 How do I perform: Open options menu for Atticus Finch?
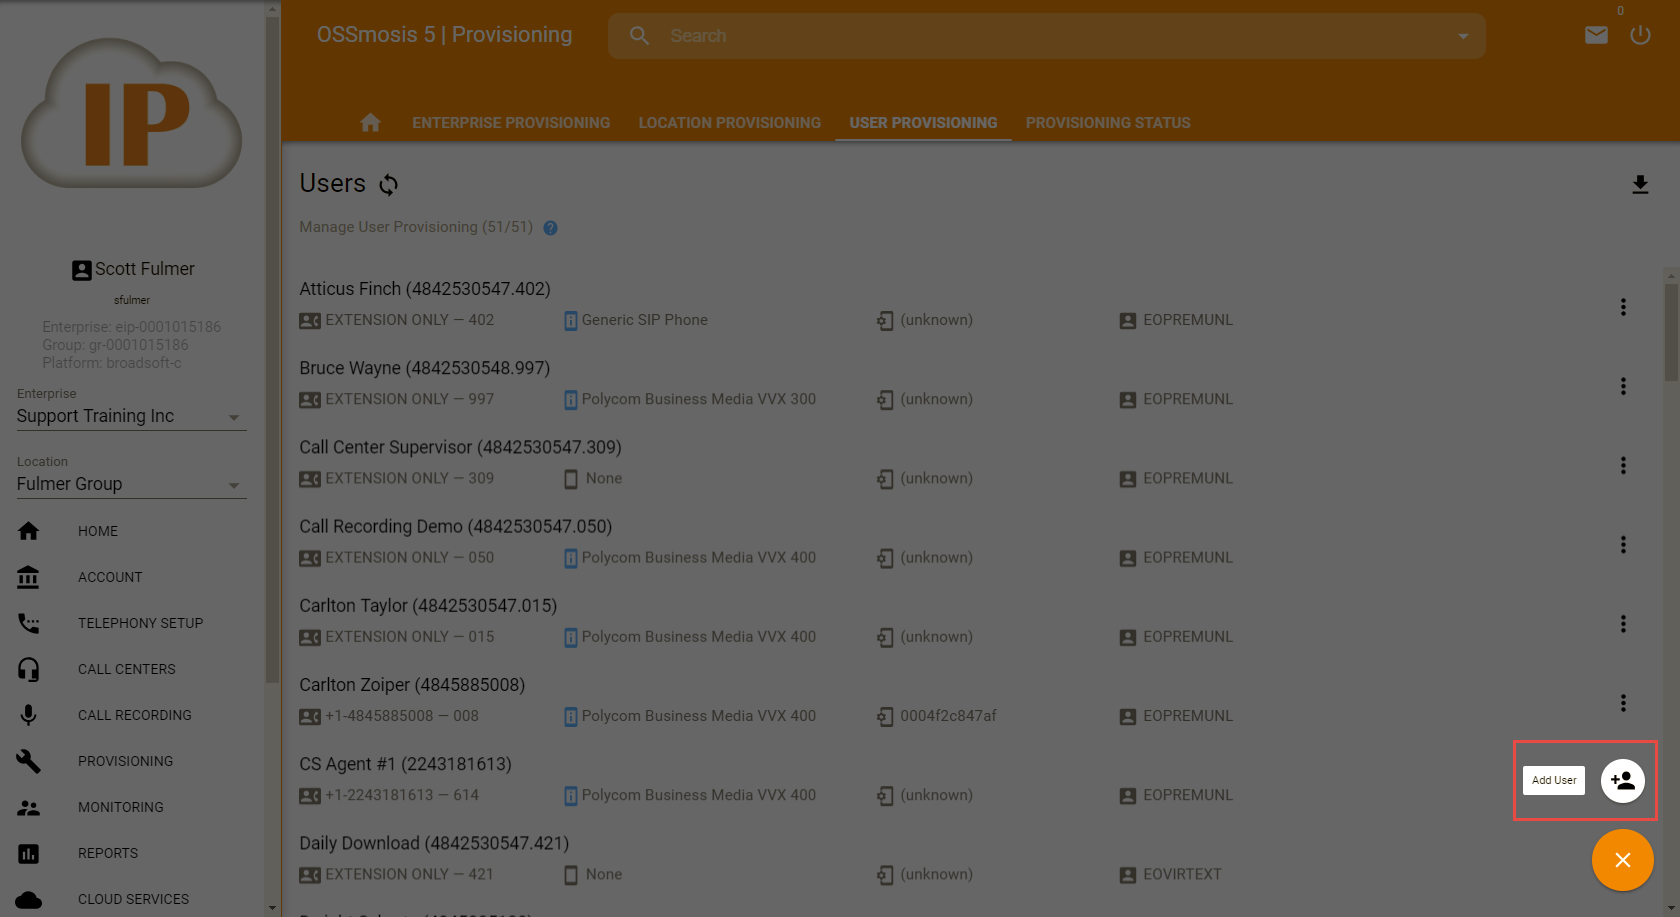[x=1623, y=307]
